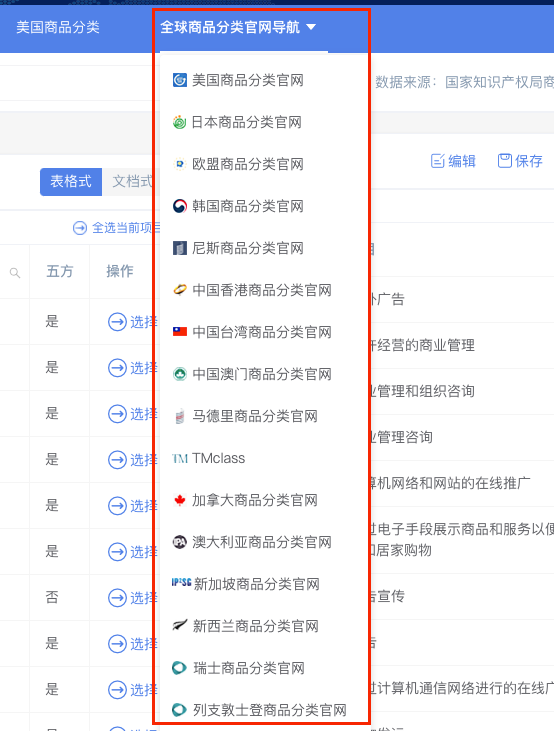Open 加拿大商品分类官网 link
Viewport: 554px width, 731px height.
point(255,500)
